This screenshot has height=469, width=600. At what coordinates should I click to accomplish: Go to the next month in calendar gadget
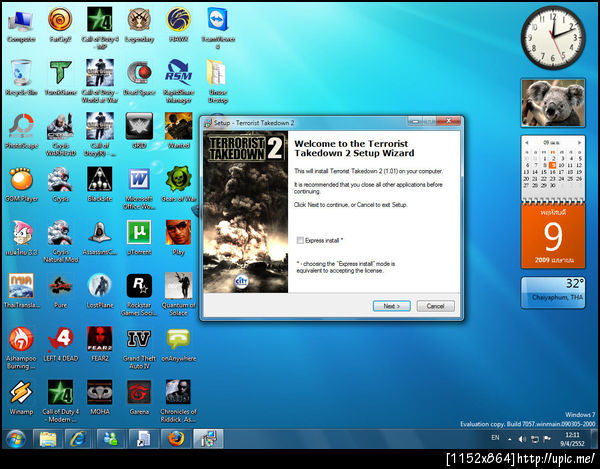(579, 142)
